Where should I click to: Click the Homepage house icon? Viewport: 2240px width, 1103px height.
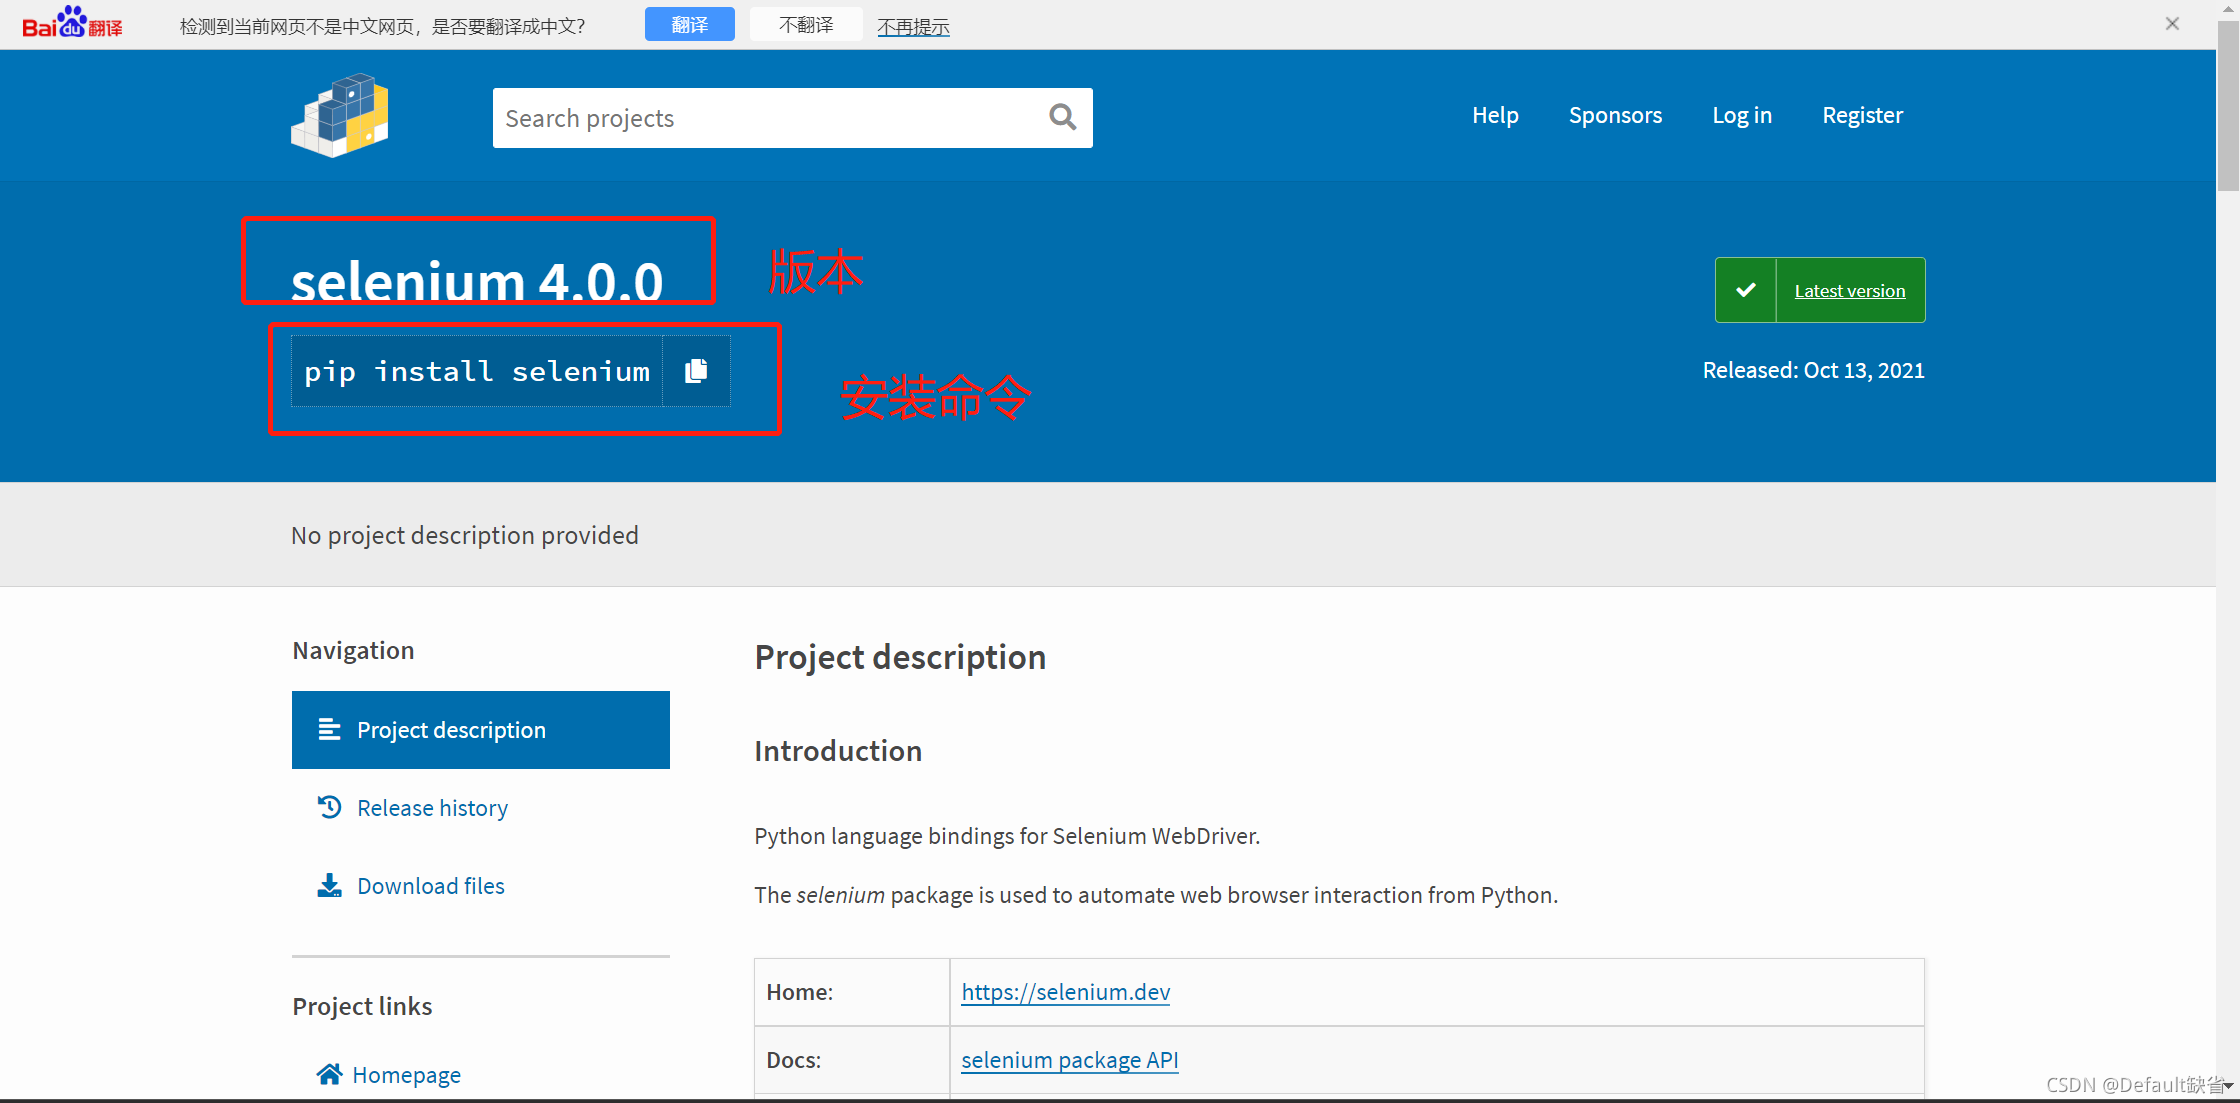[329, 1074]
